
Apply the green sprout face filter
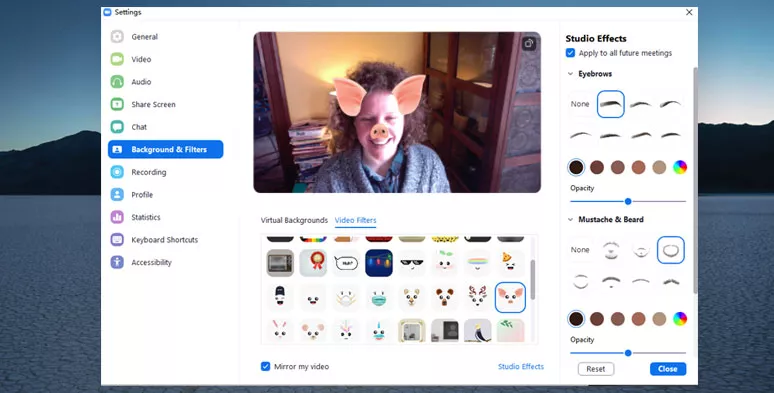click(445, 263)
